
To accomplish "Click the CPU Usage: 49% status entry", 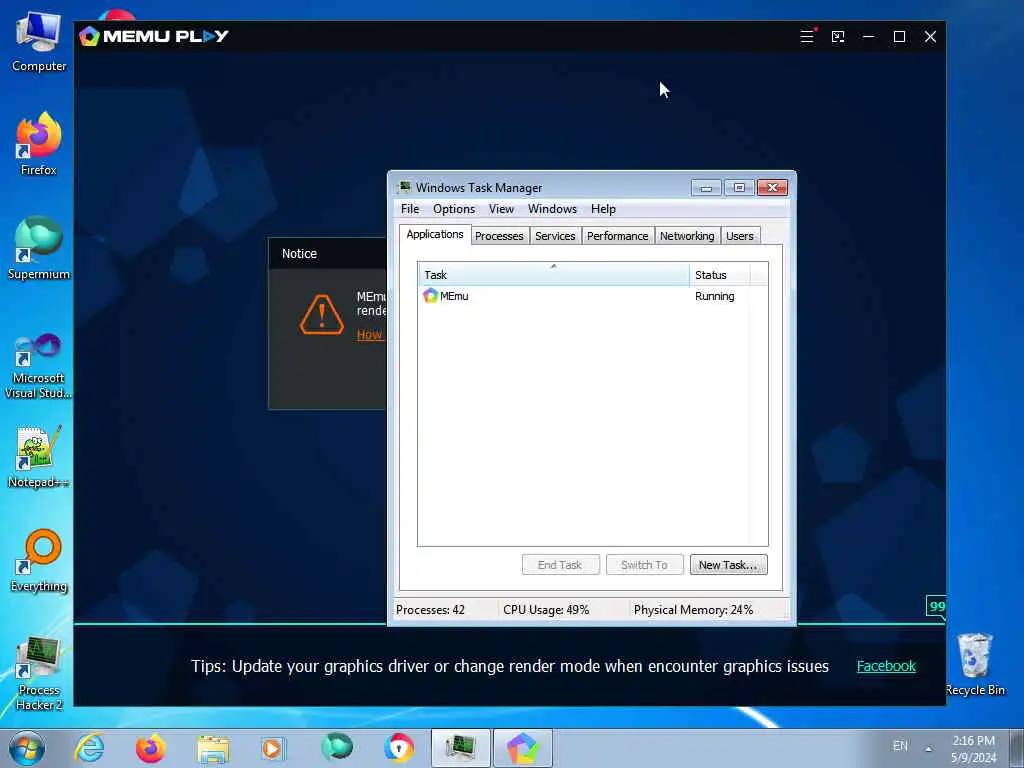I will click(546, 610).
